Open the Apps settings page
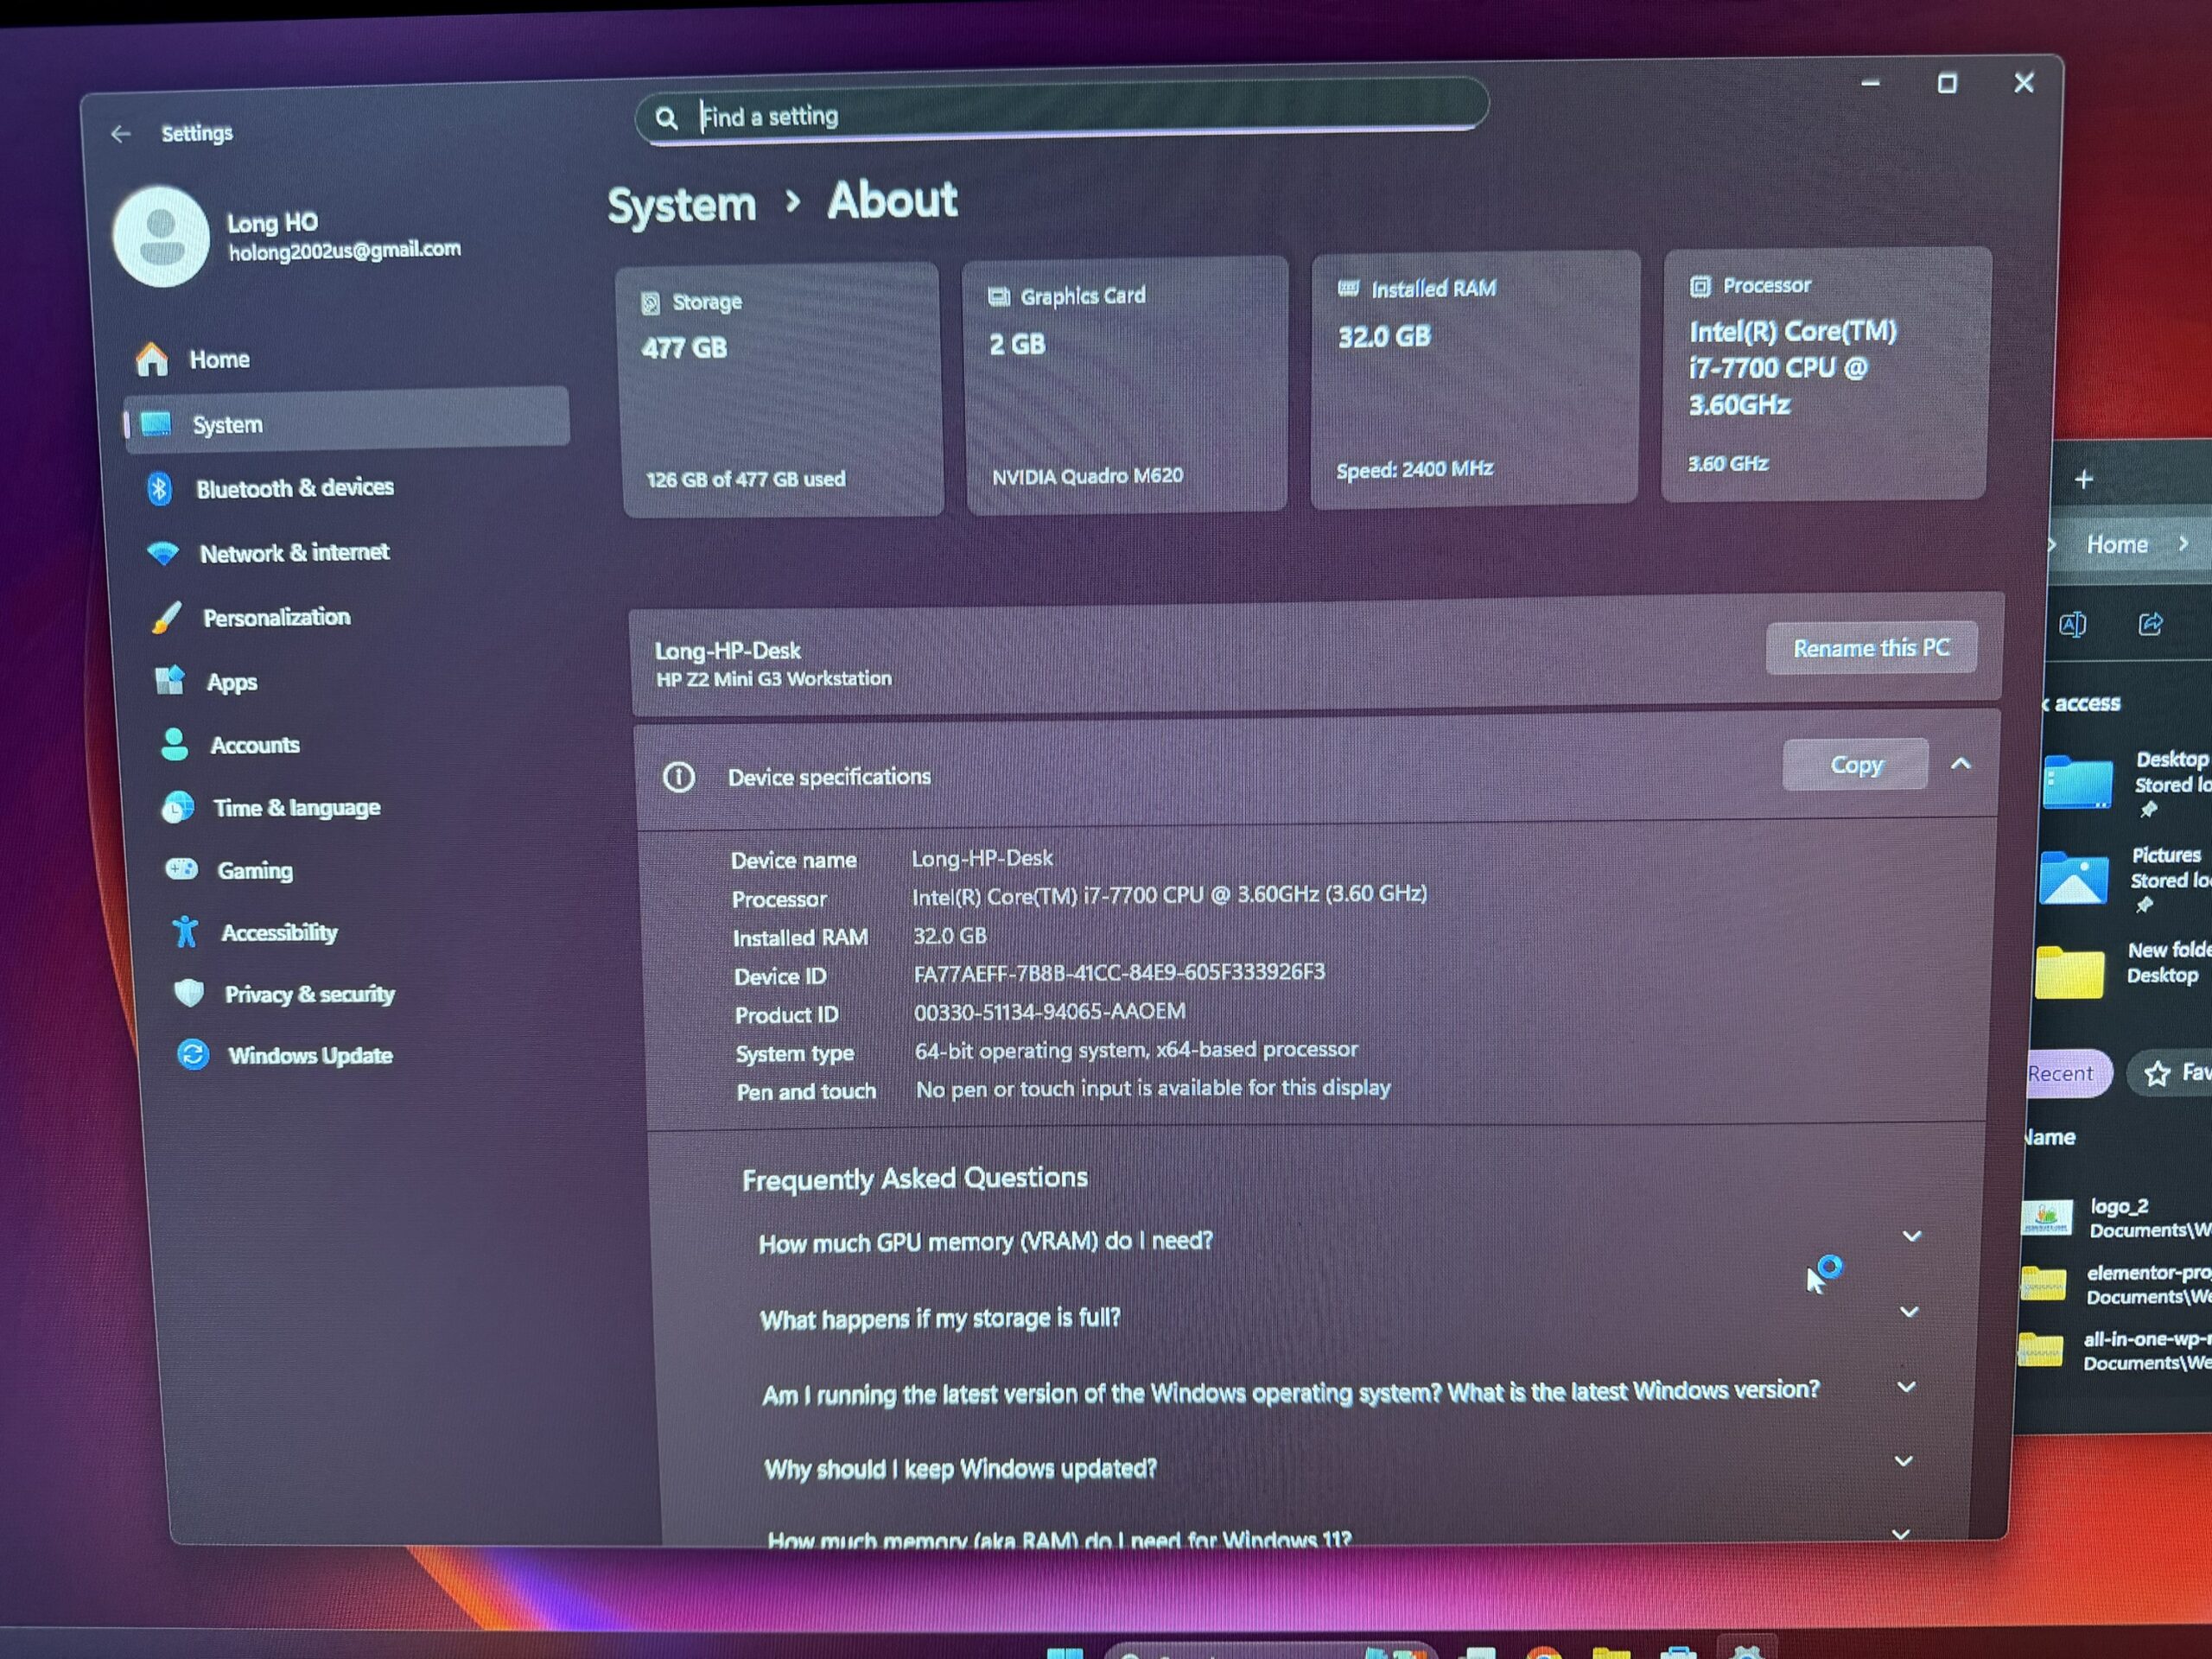The height and width of the screenshot is (1659, 2212). (x=231, y=682)
